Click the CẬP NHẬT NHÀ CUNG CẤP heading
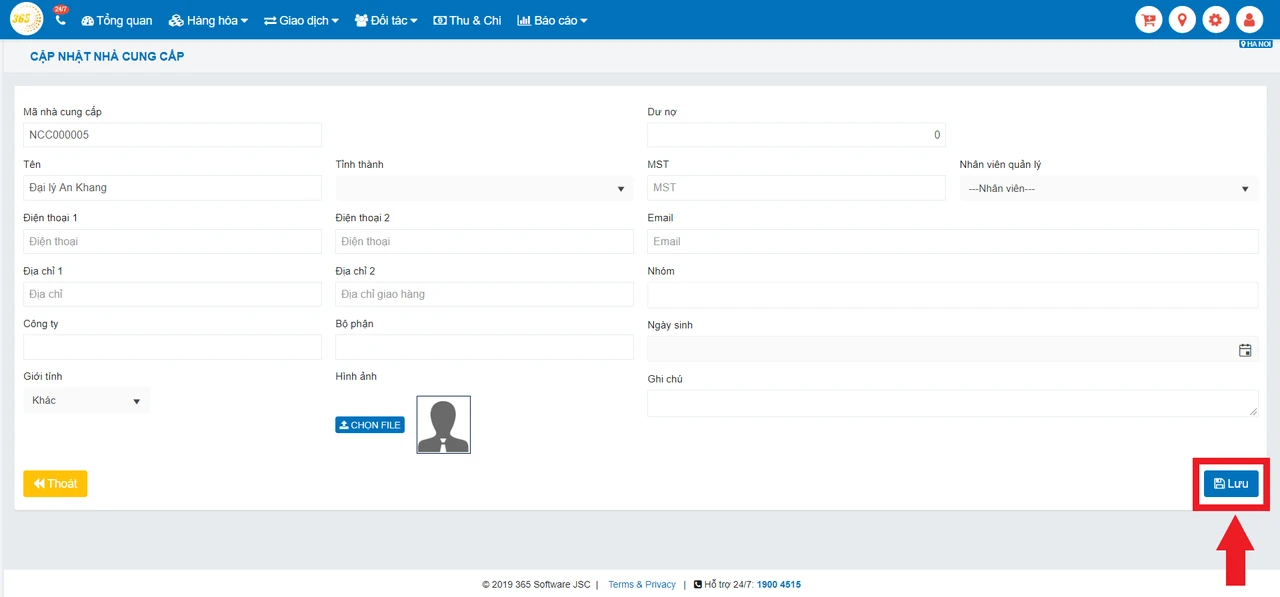Viewport: 1280px width, 597px height. click(107, 57)
